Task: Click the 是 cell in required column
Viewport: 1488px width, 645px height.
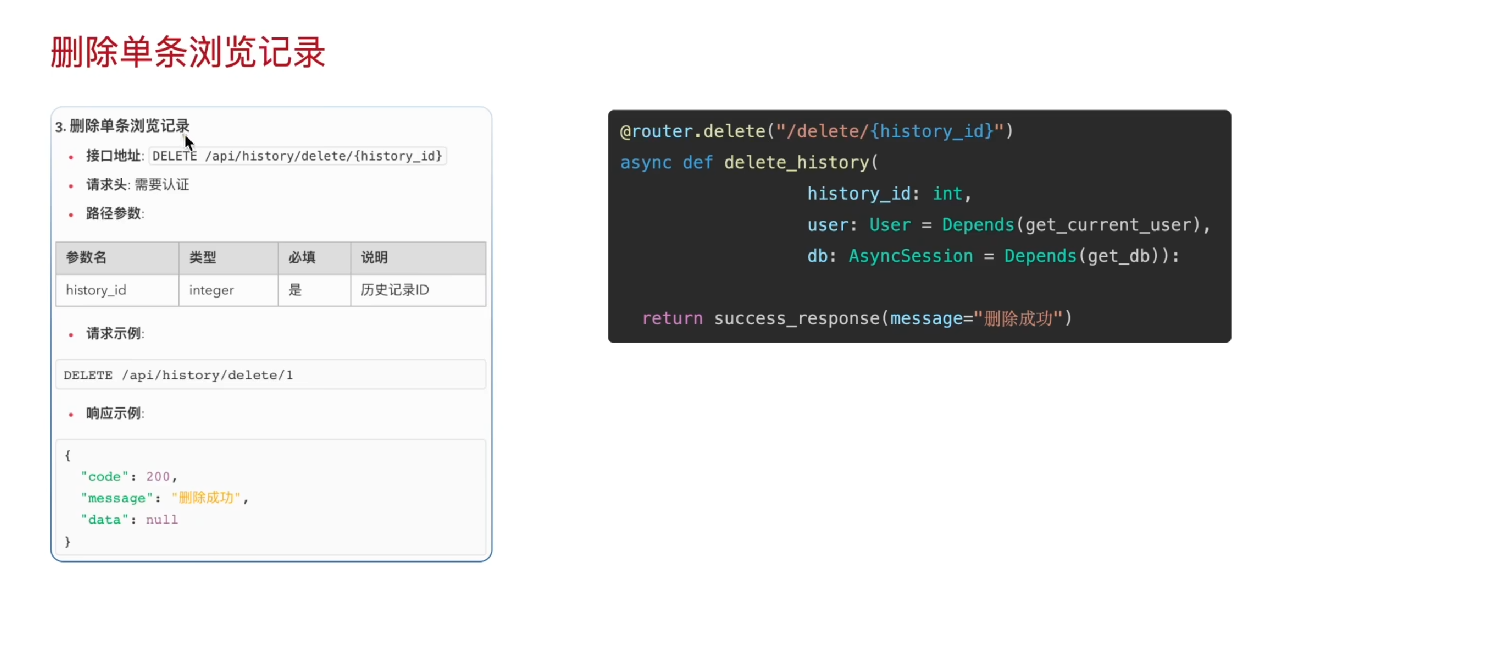Action: point(314,290)
